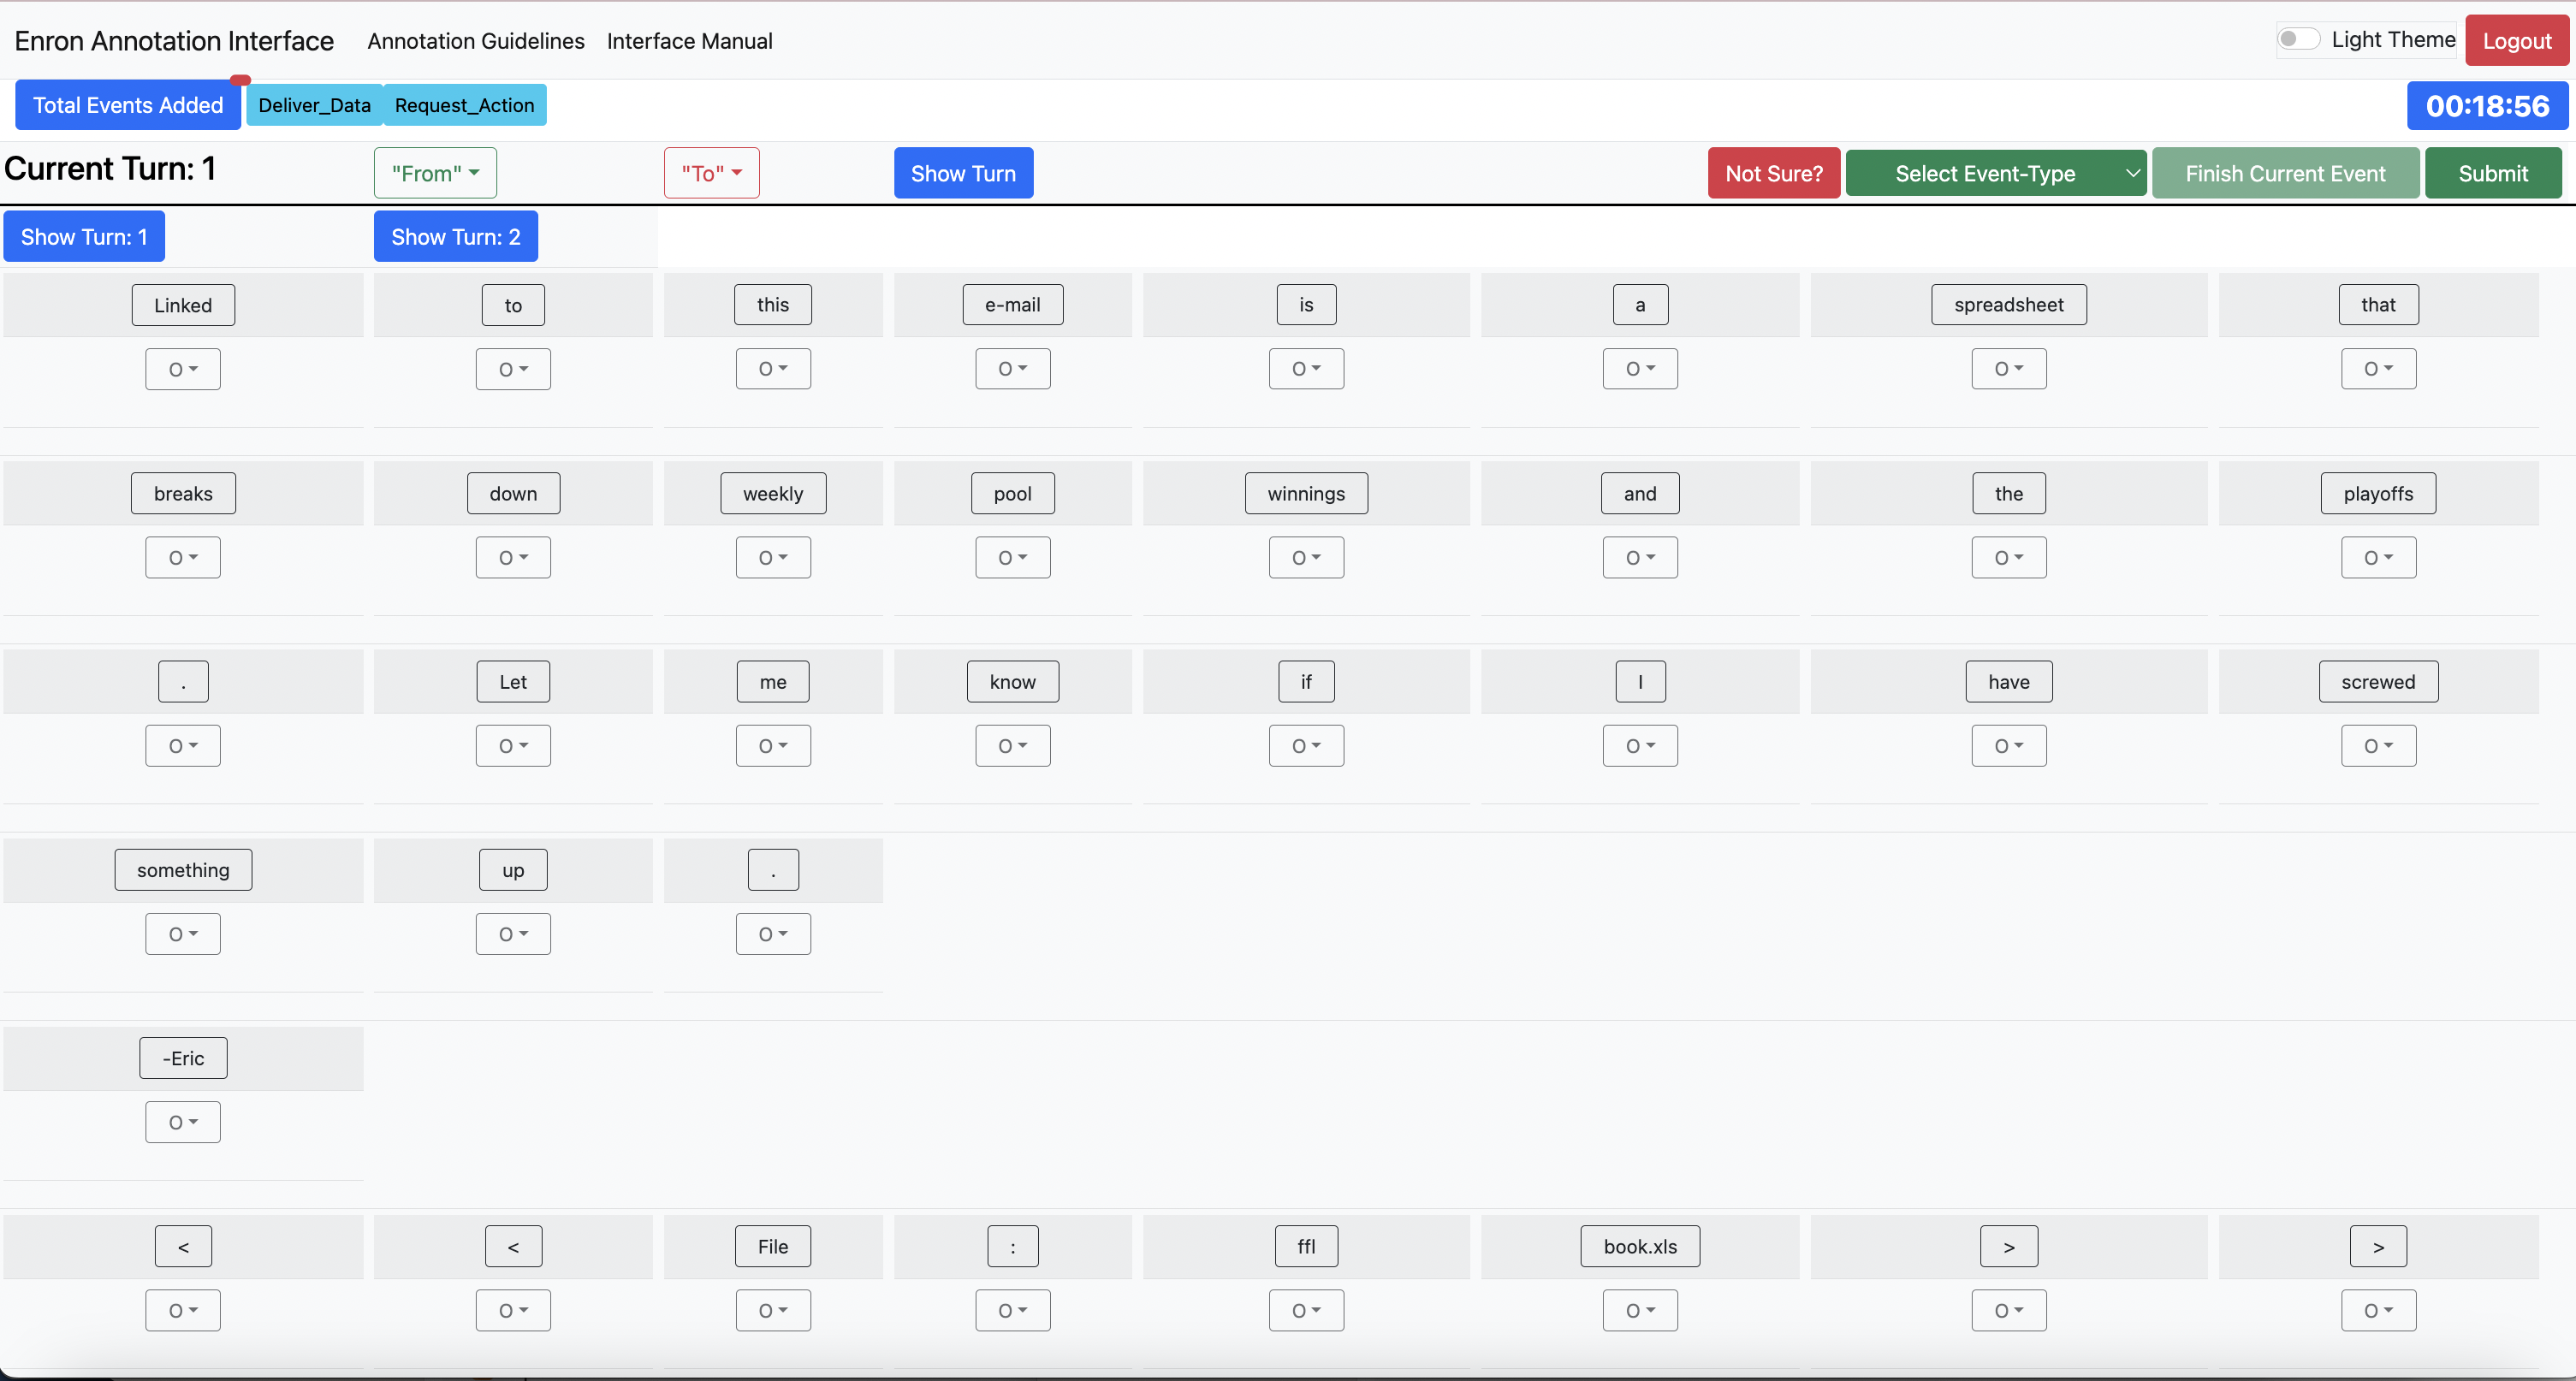Select the word token "winnings"
2576x1381 pixels.
(1306, 493)
